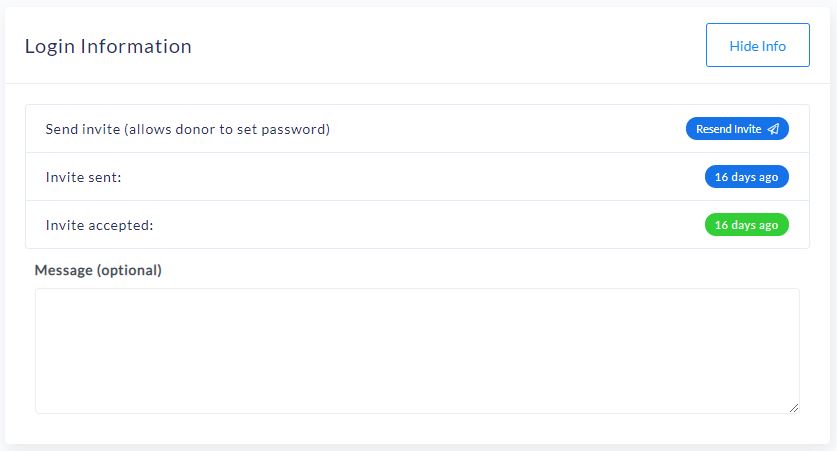Click the word "Information" in the panel title
The image size is (837, 451).
pos(136,46)
